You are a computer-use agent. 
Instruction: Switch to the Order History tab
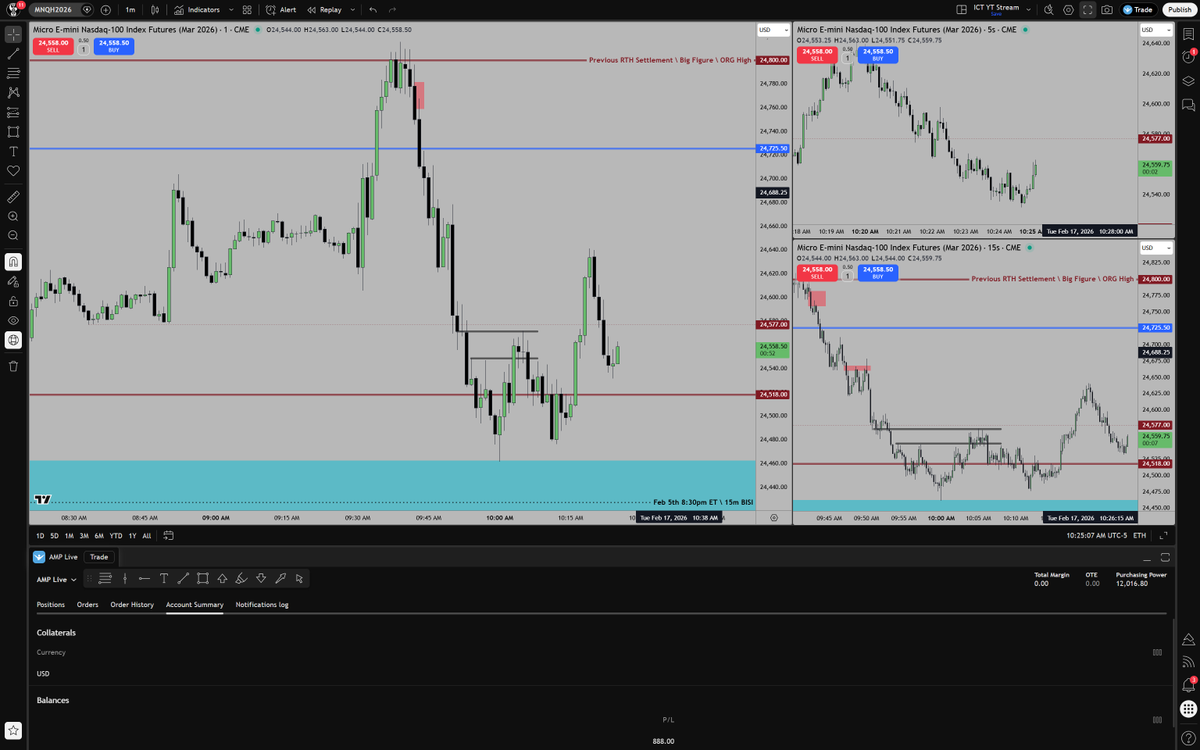click(x=132, y=604)
